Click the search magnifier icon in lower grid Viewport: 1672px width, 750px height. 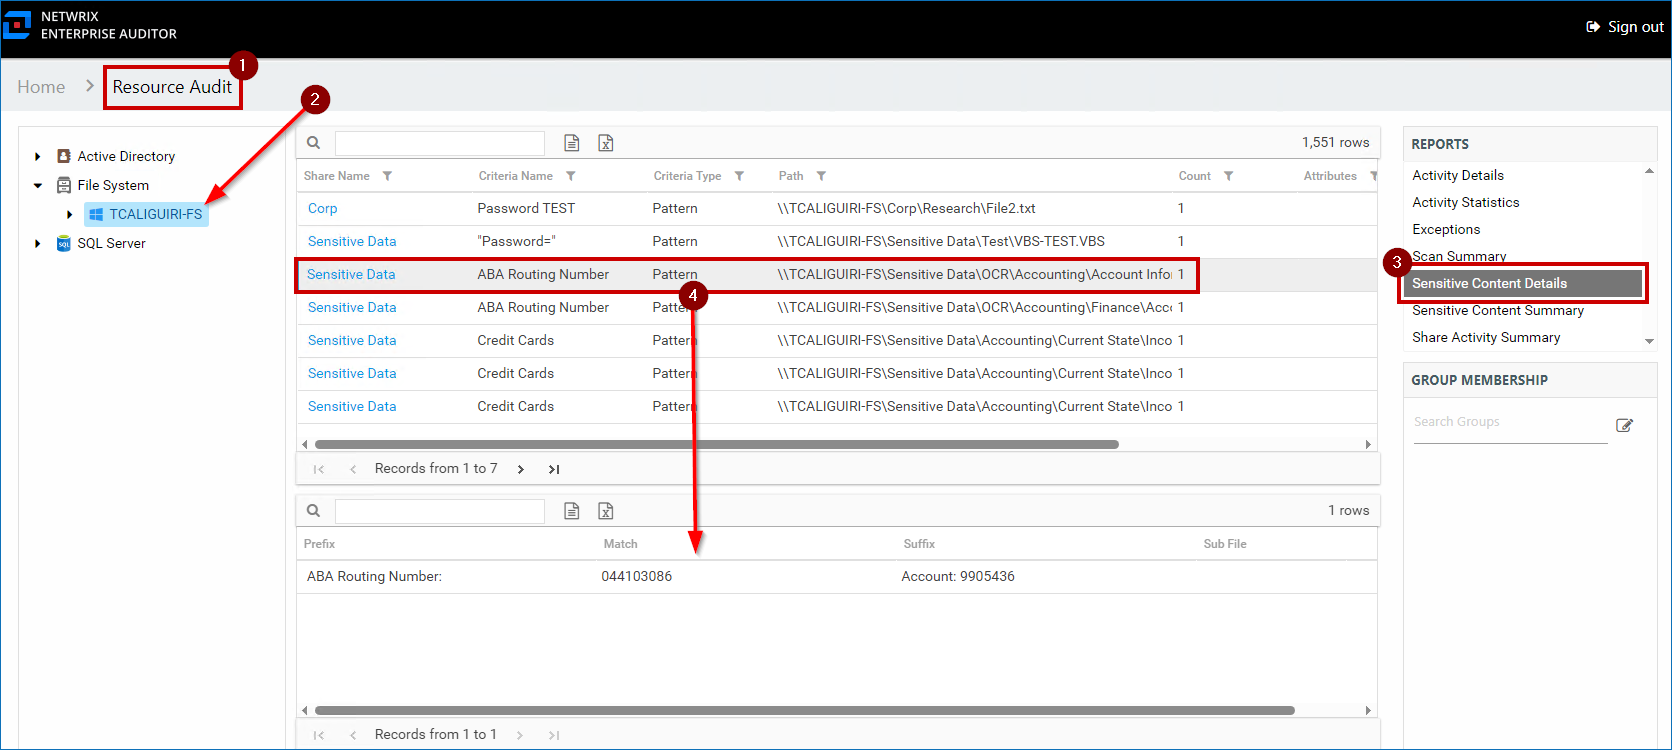[x=313, y=511]
